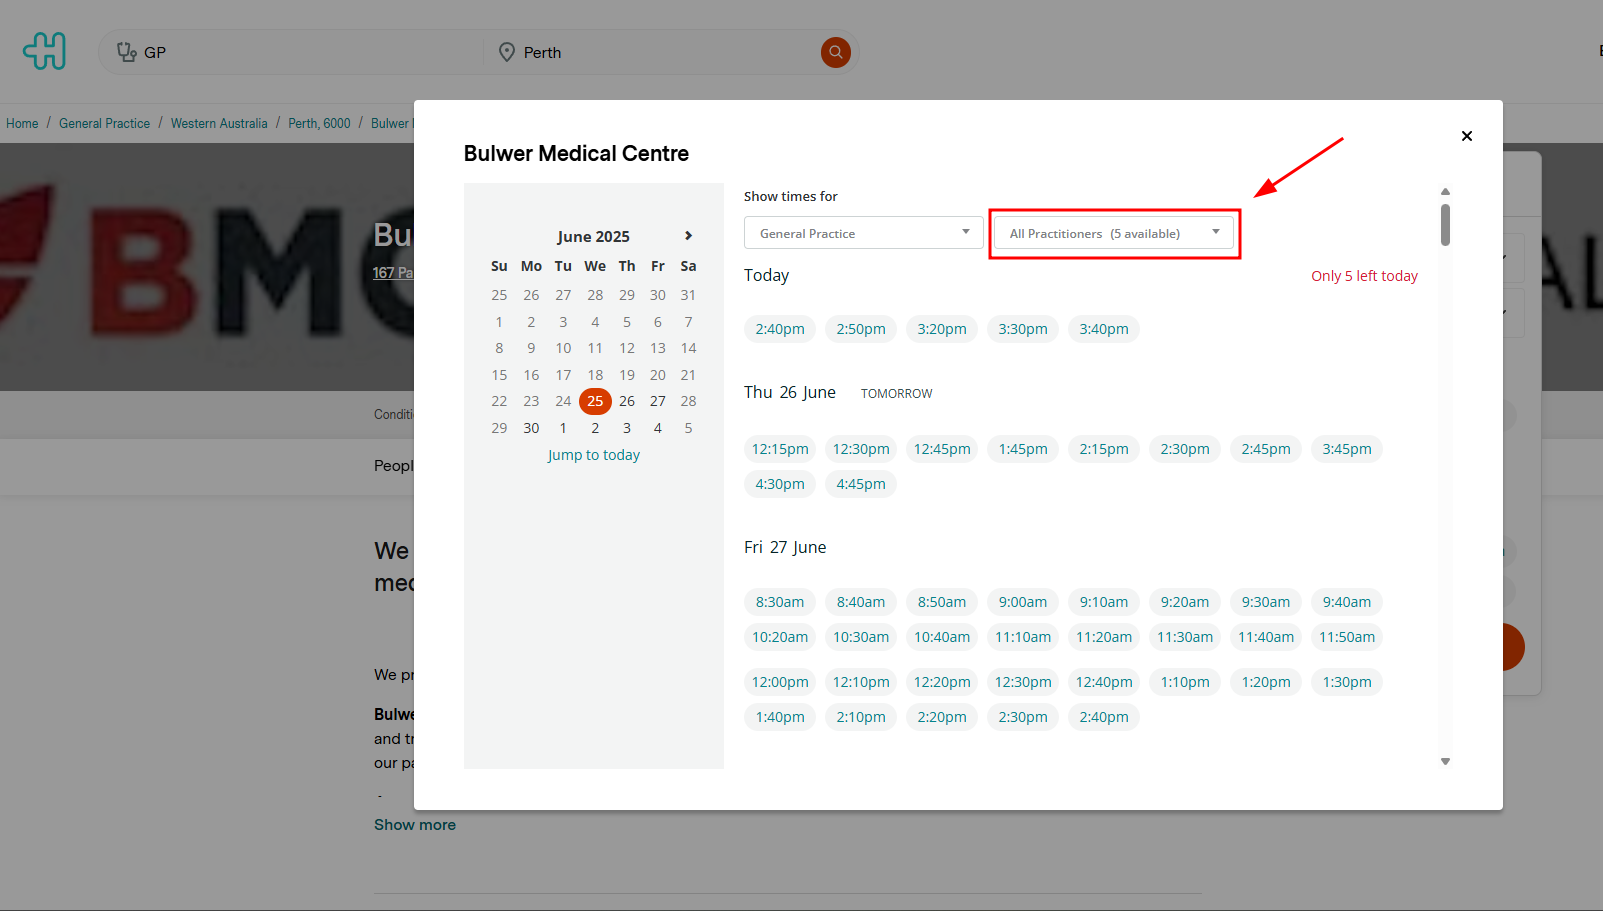Click Jump to today link
Screen dimensions: 1603x911
point(593,455)
